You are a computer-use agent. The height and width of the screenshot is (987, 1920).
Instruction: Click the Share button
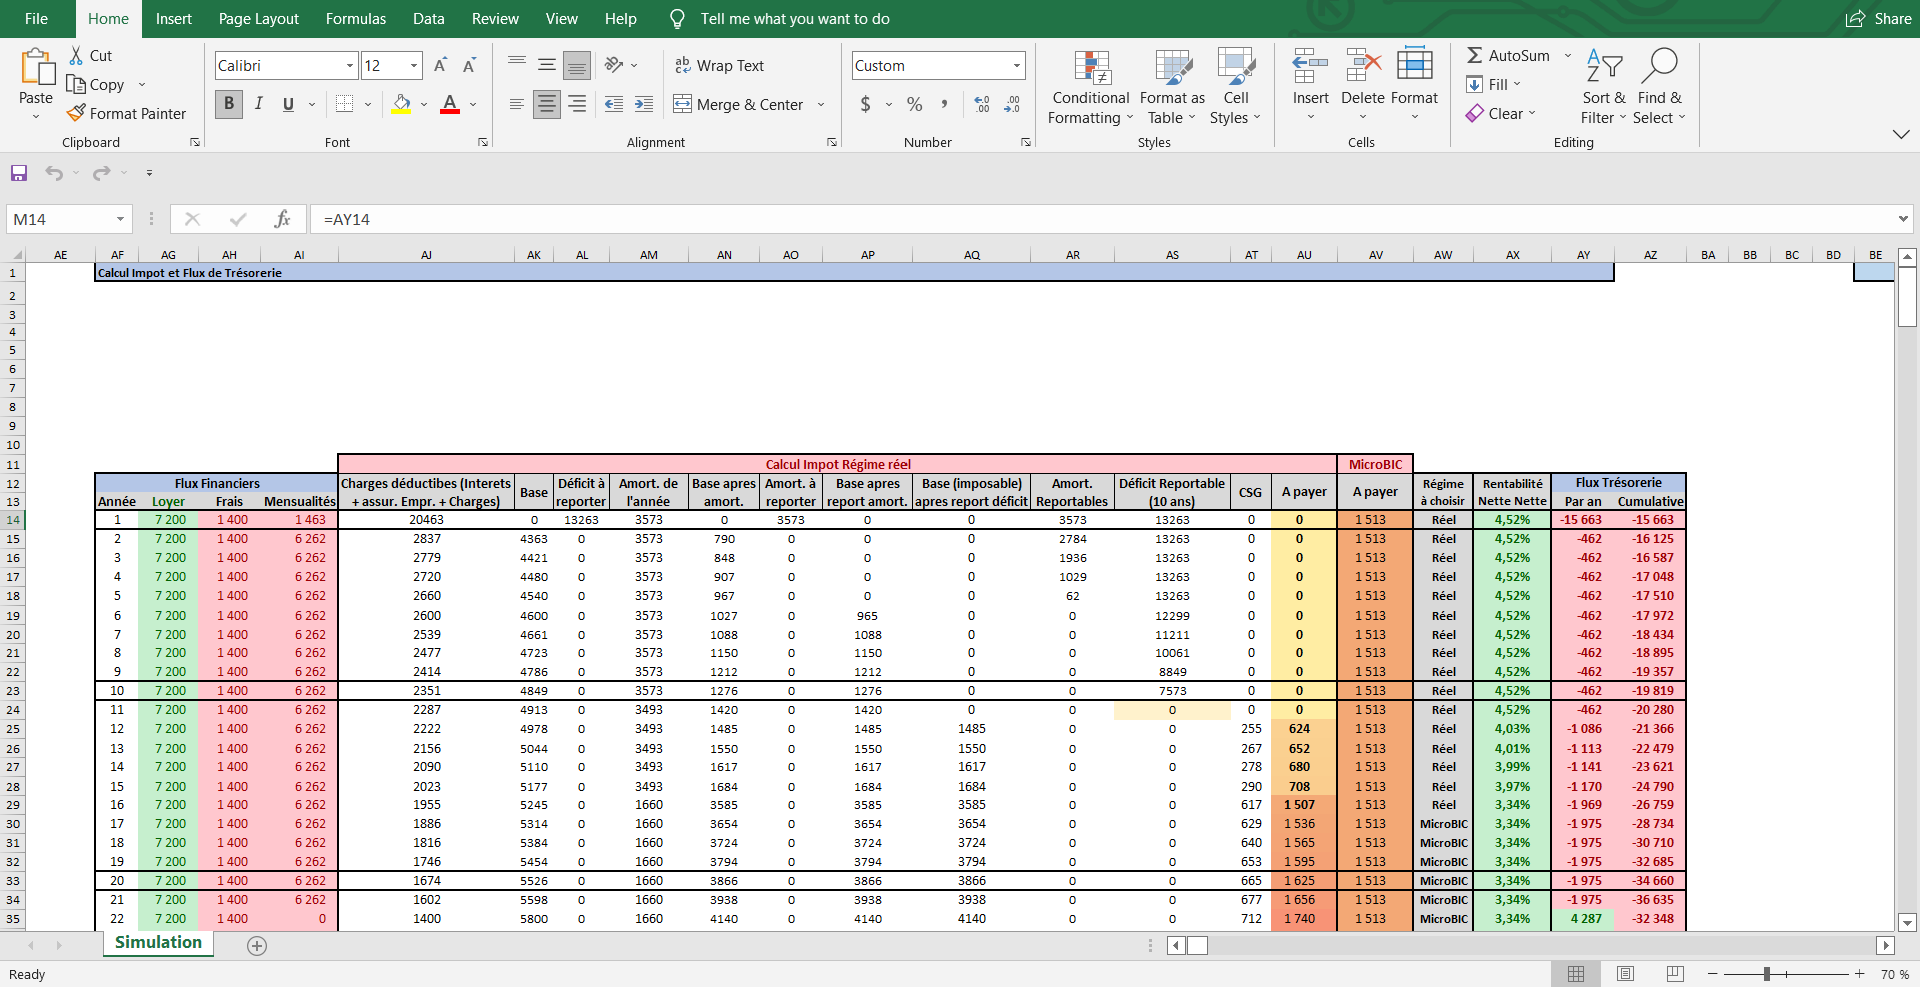1878,19
